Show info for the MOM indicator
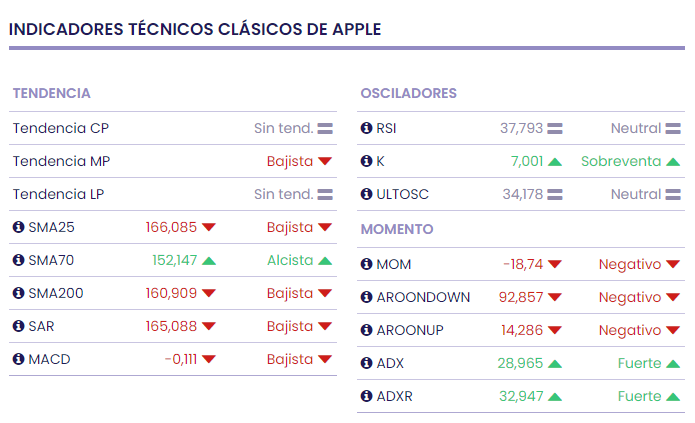The width and height of the screenshot is (695, 423). [x=366, y=264]
